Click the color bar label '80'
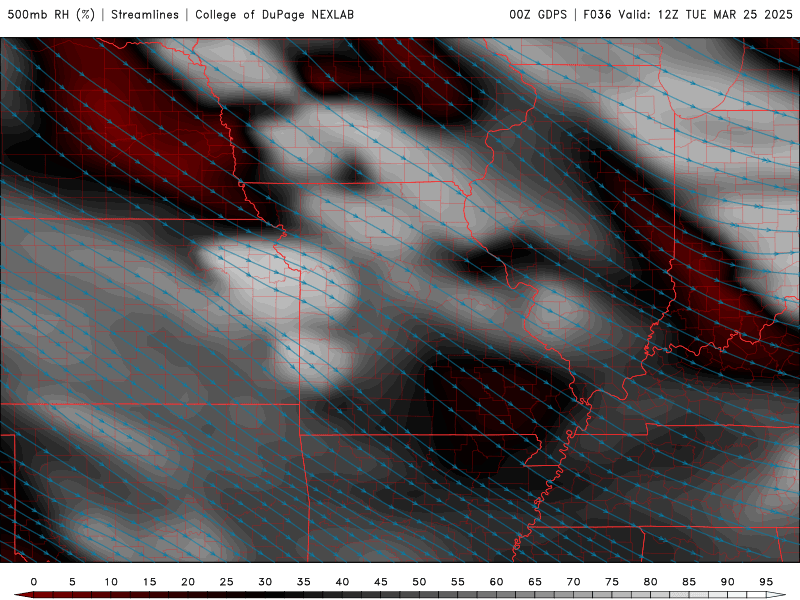 point(650,582)
